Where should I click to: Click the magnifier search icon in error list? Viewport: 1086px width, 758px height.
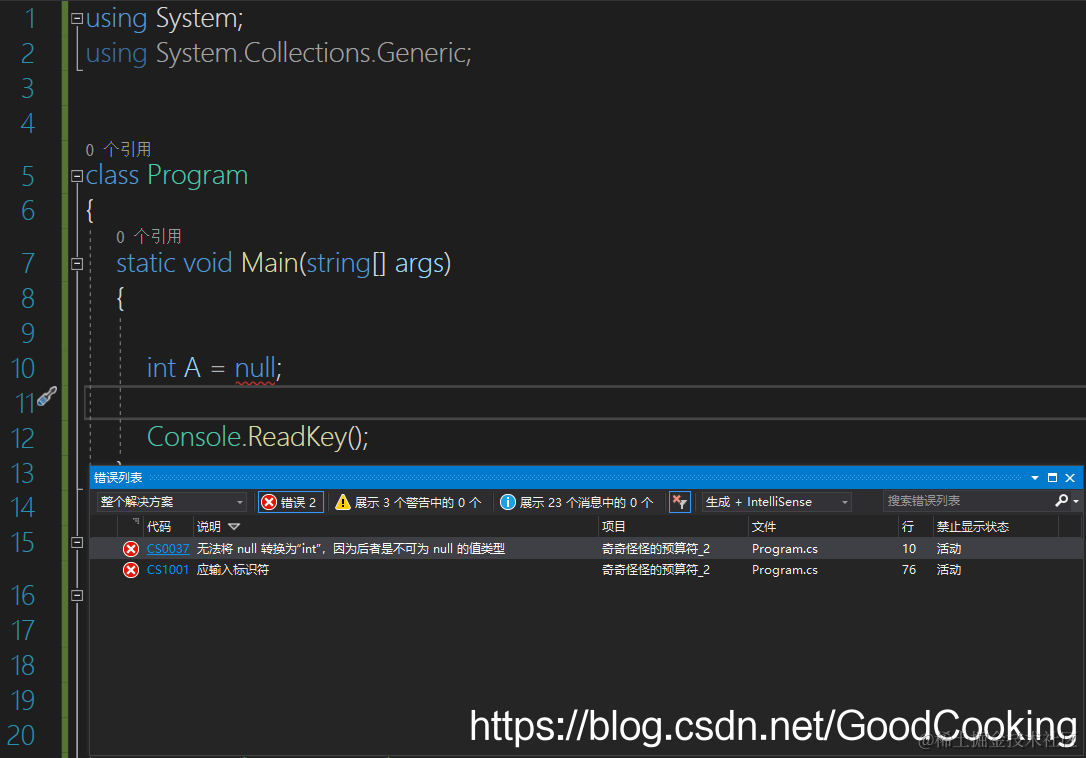(x=1061, y=500)
